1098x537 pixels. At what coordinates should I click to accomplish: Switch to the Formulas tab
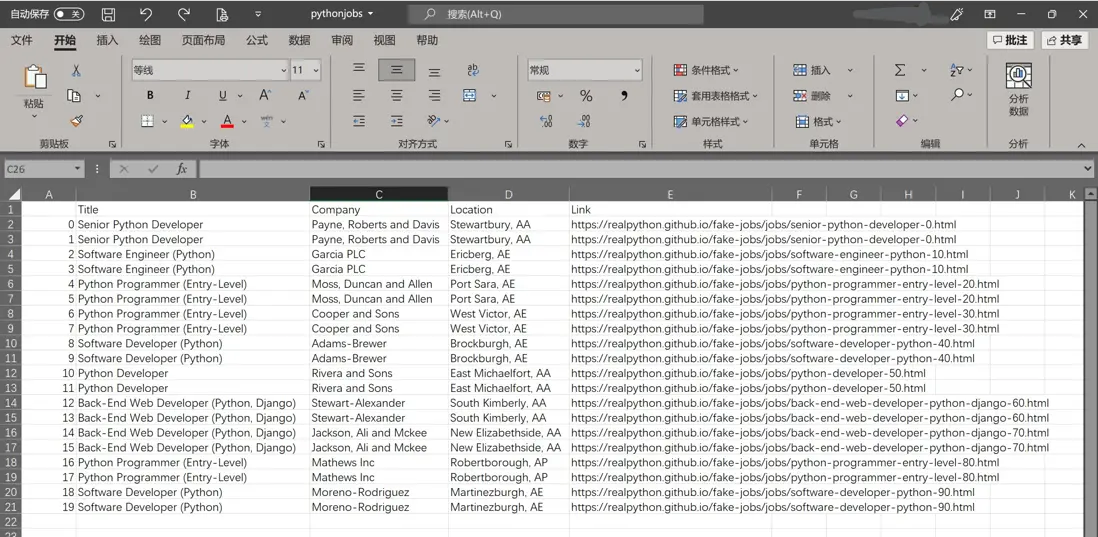257,40
